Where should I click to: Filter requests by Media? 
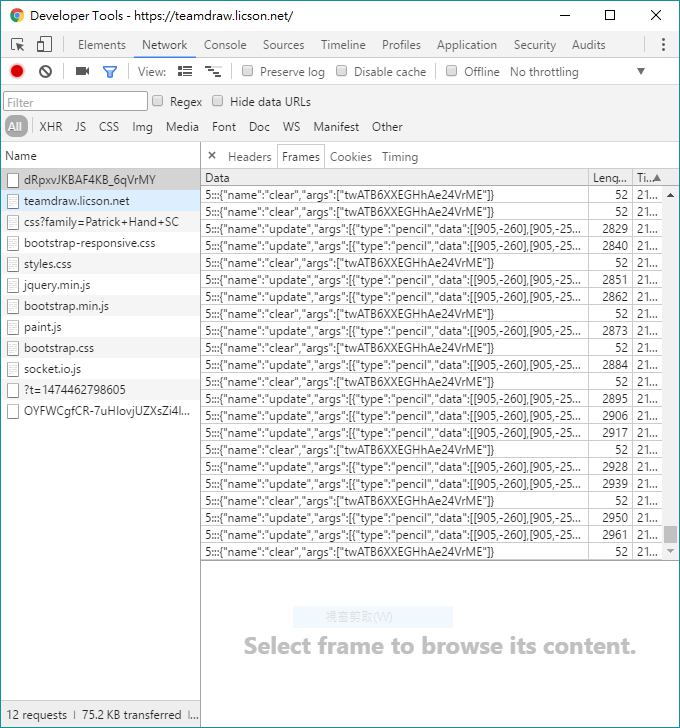(x=182, y=127)
